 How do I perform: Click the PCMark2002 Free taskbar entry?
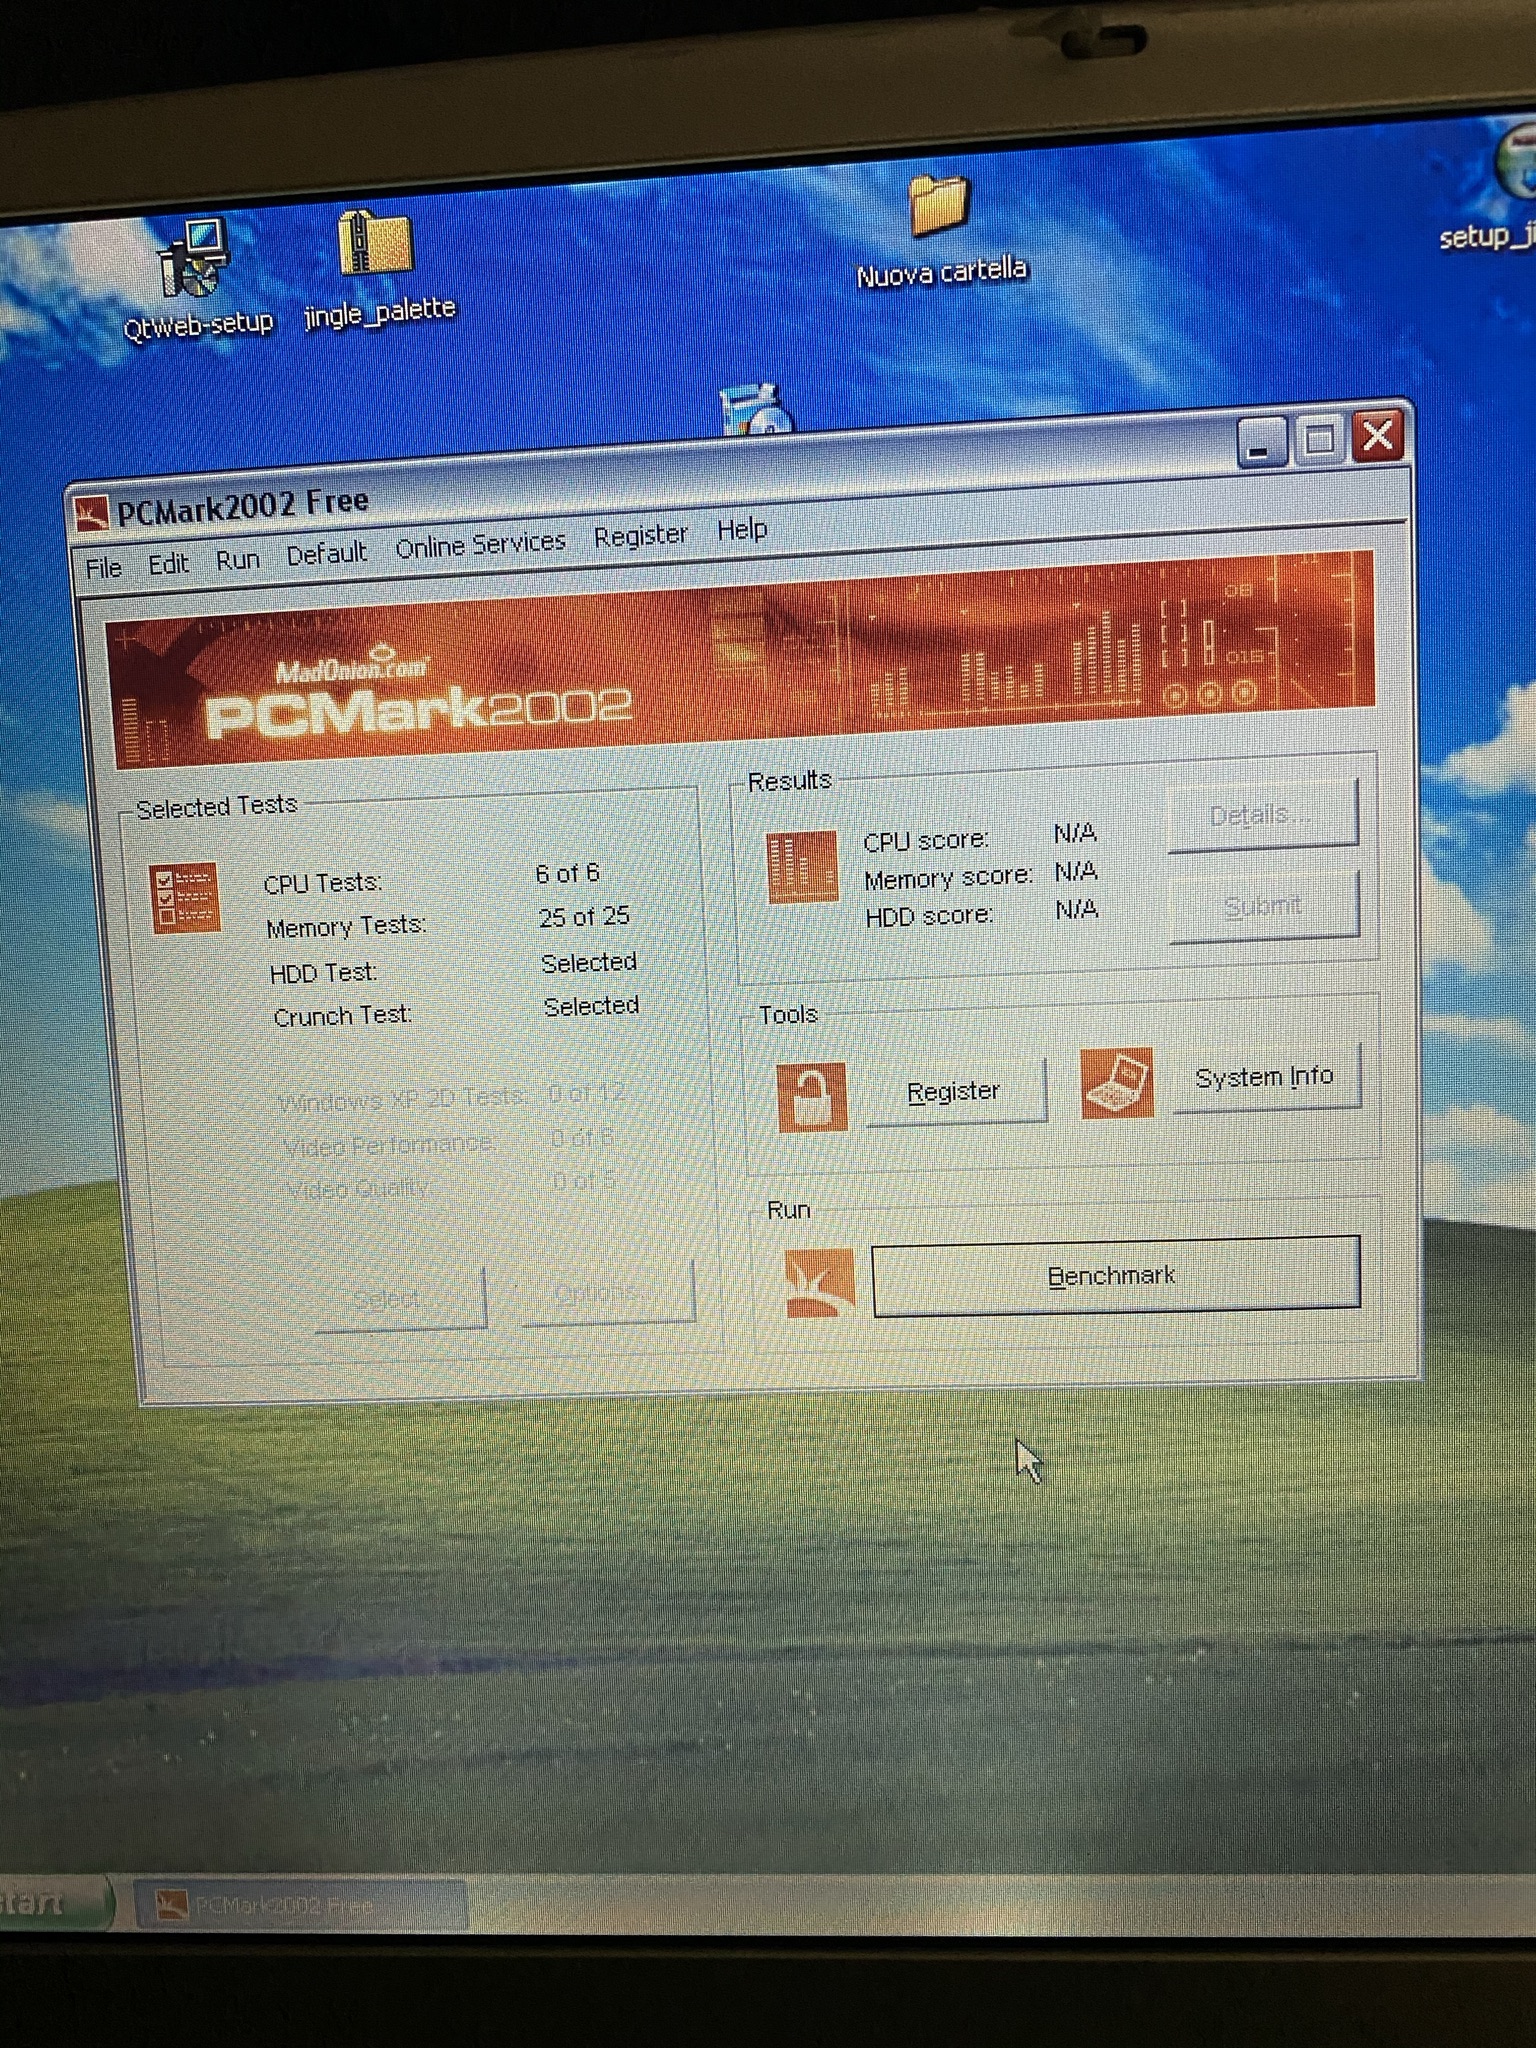click(x=300, y=1905)
